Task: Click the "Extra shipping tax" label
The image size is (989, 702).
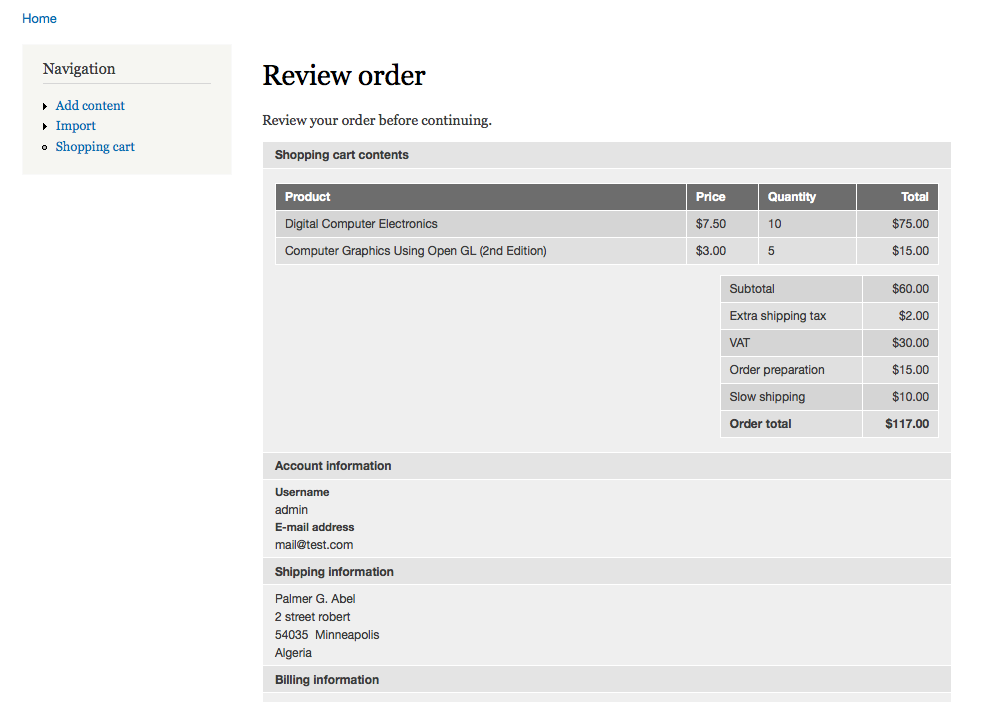Action: point(778,316)
